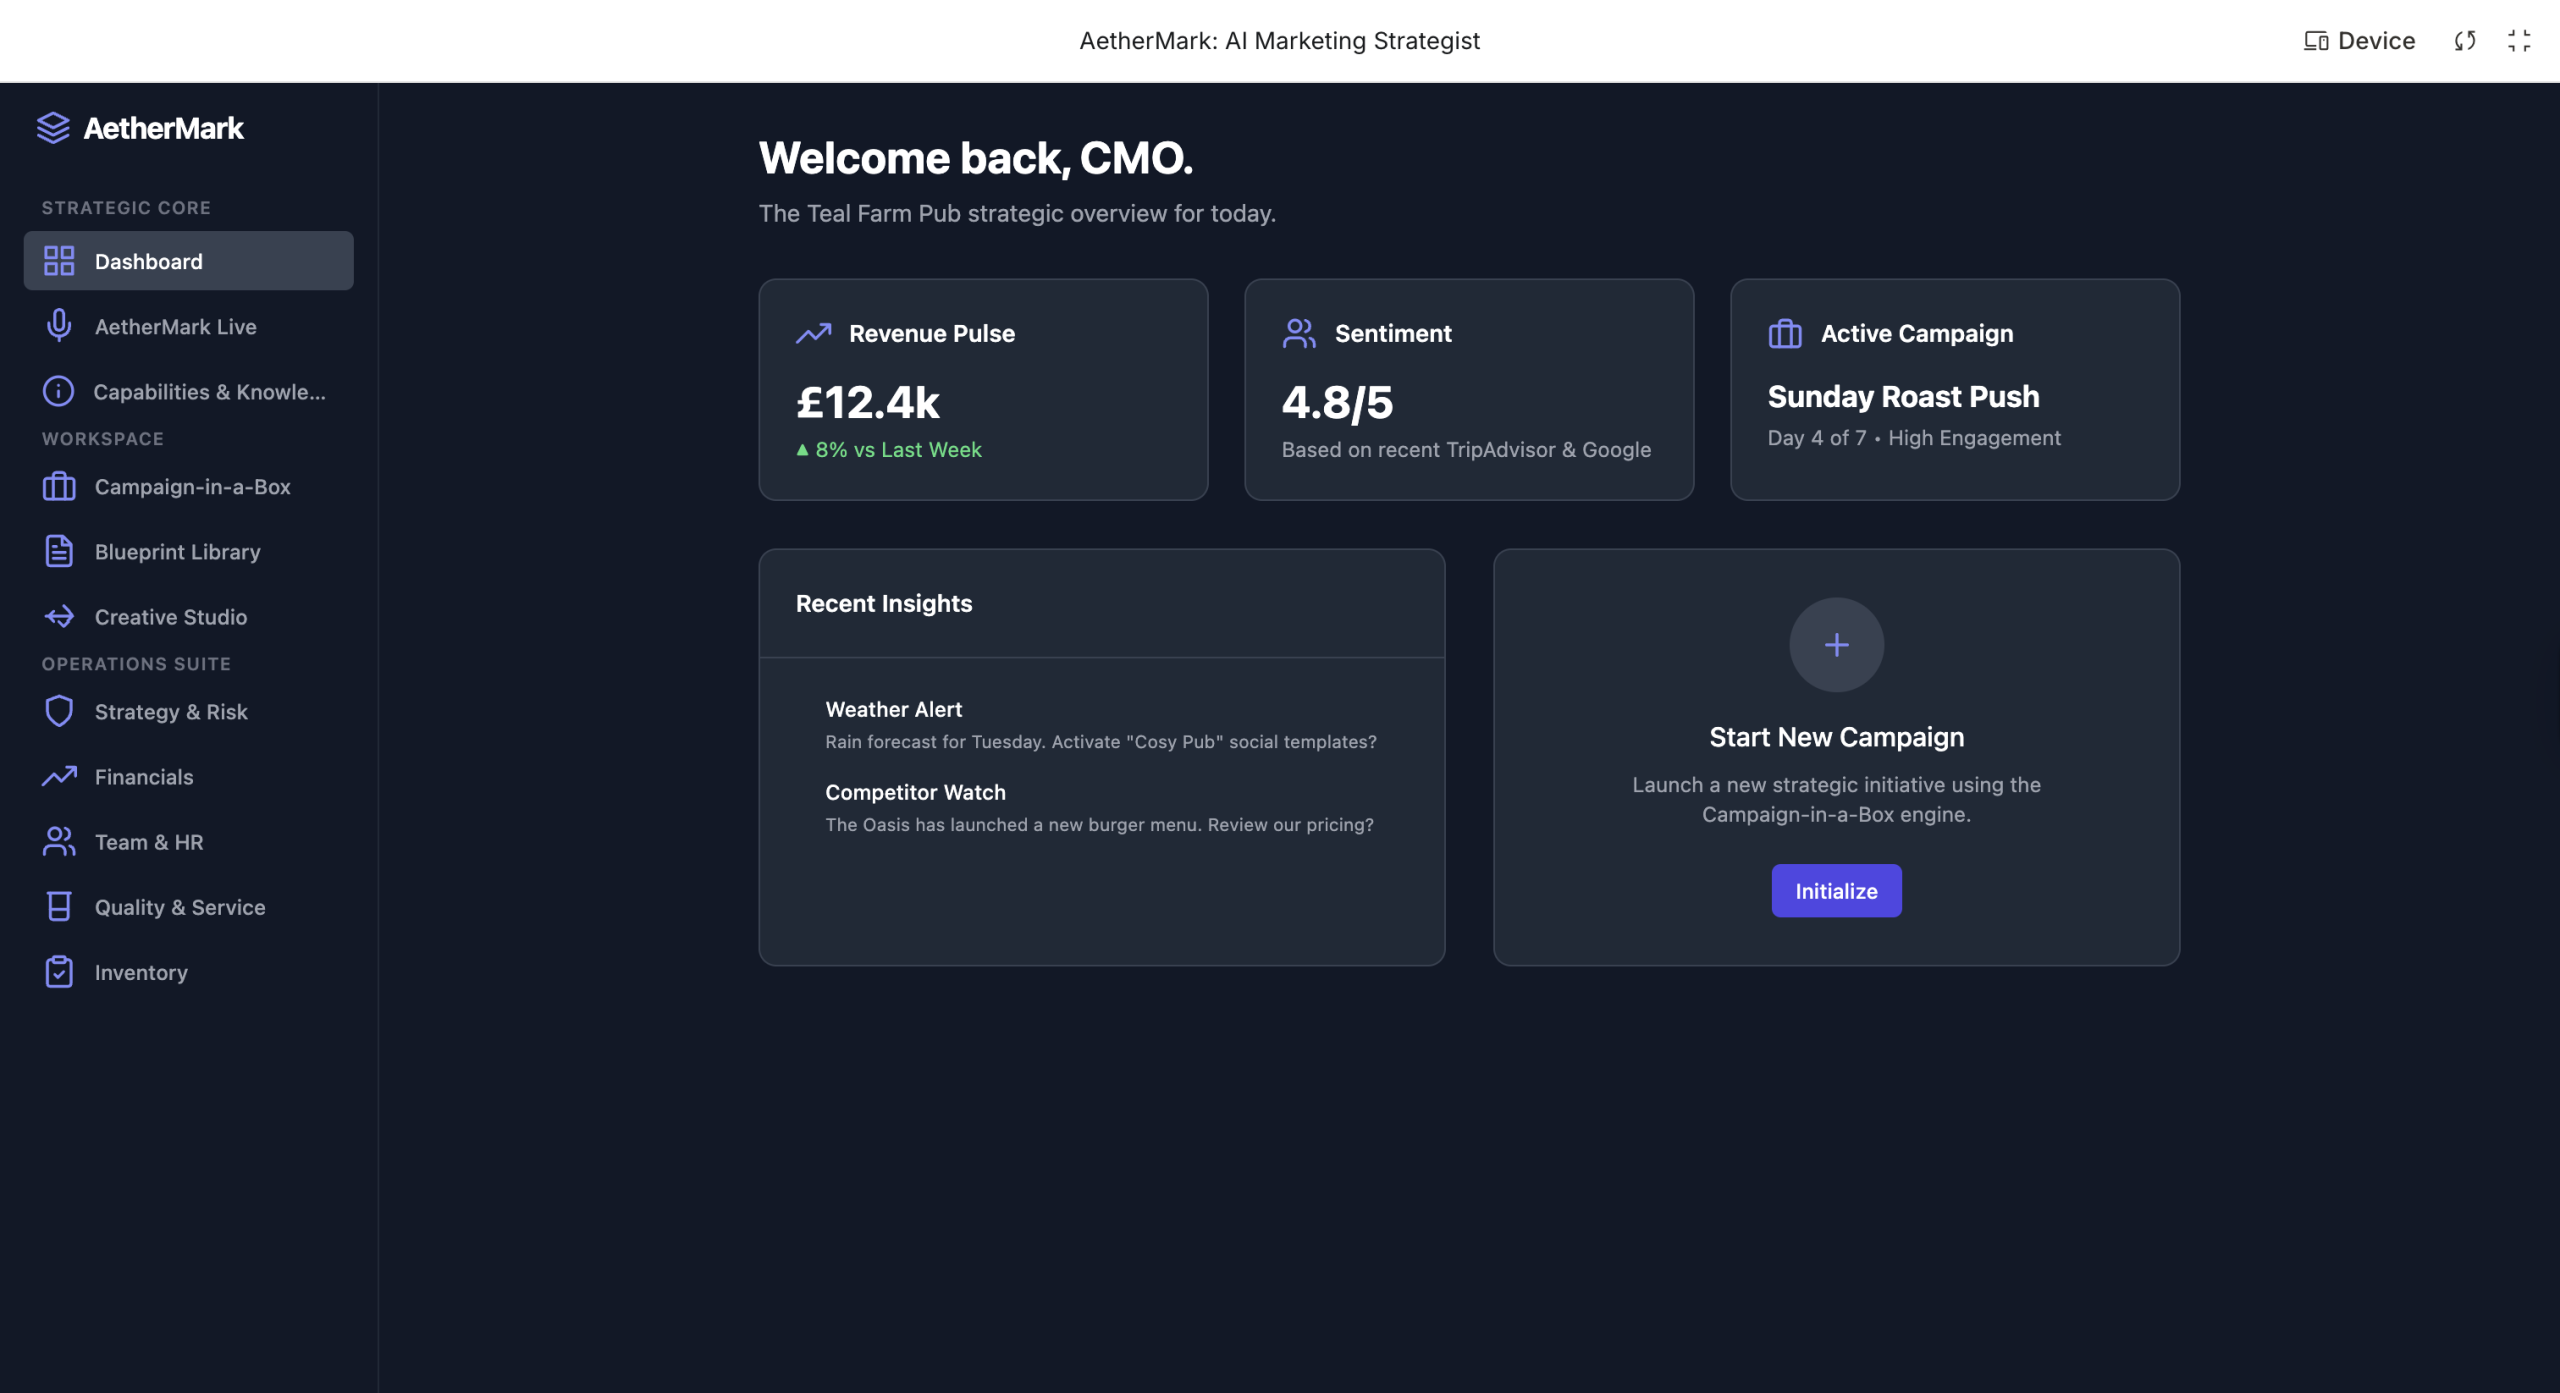Click the info icon beside Capabilities & Knowledge
The height and width of the screenshot is (1393, 2560).
pos(58,391)
